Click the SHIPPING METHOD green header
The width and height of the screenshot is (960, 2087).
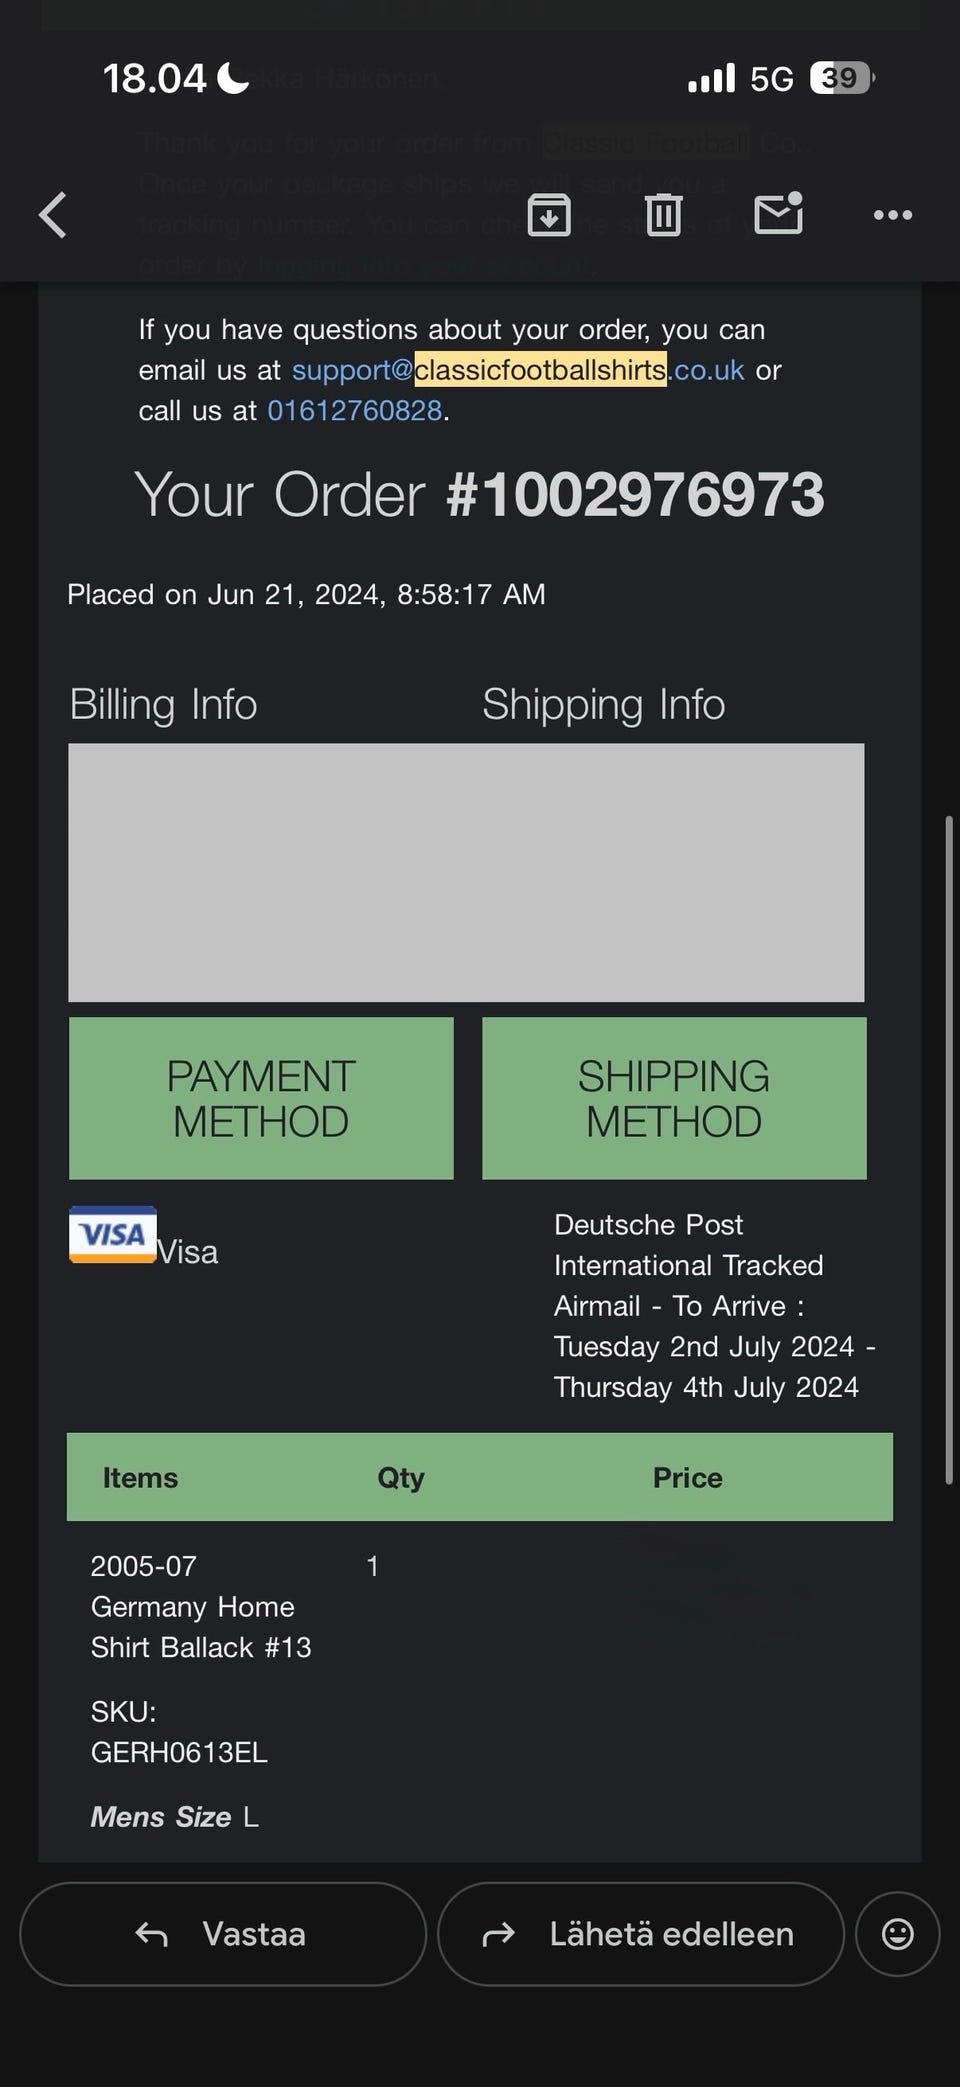point(674,1098)
